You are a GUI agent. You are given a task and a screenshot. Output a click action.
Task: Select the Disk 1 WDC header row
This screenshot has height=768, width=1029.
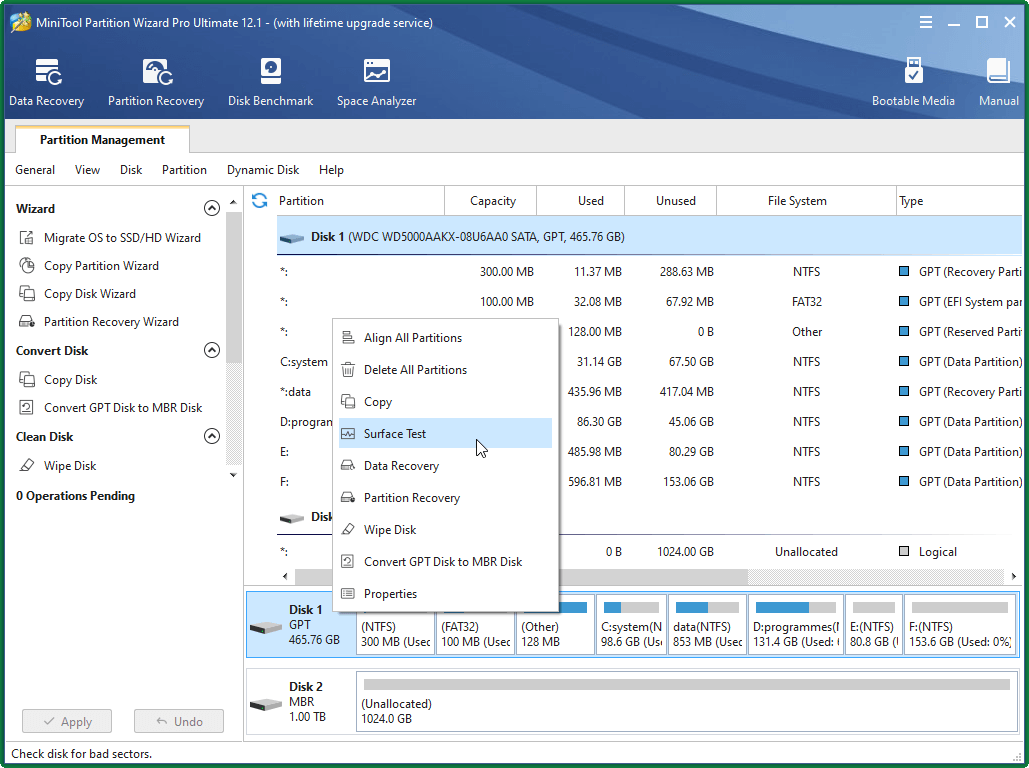(x=650, y=237)
